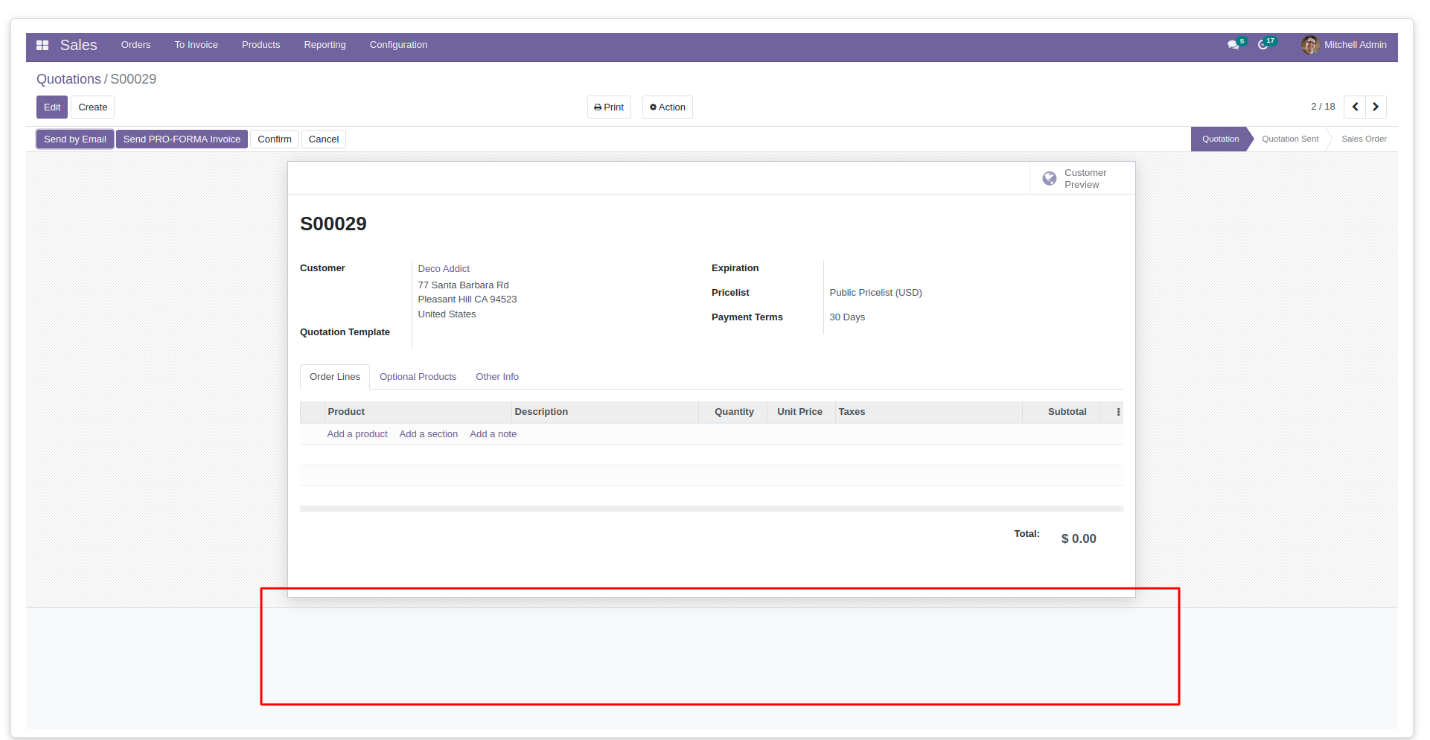Open the Deco Addict customer link

tap(444, 269)
